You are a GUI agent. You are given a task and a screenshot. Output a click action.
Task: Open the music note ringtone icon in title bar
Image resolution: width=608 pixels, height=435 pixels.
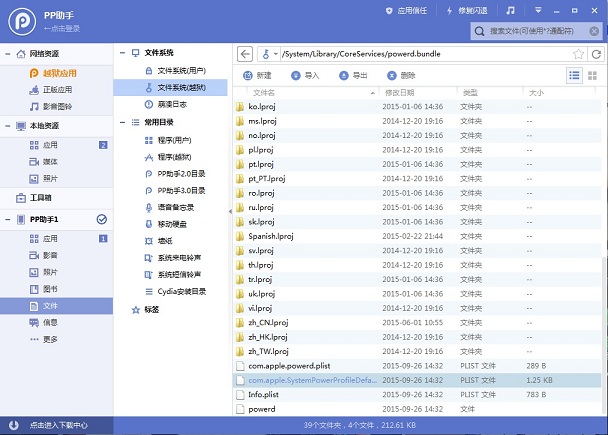click(511, 10)
